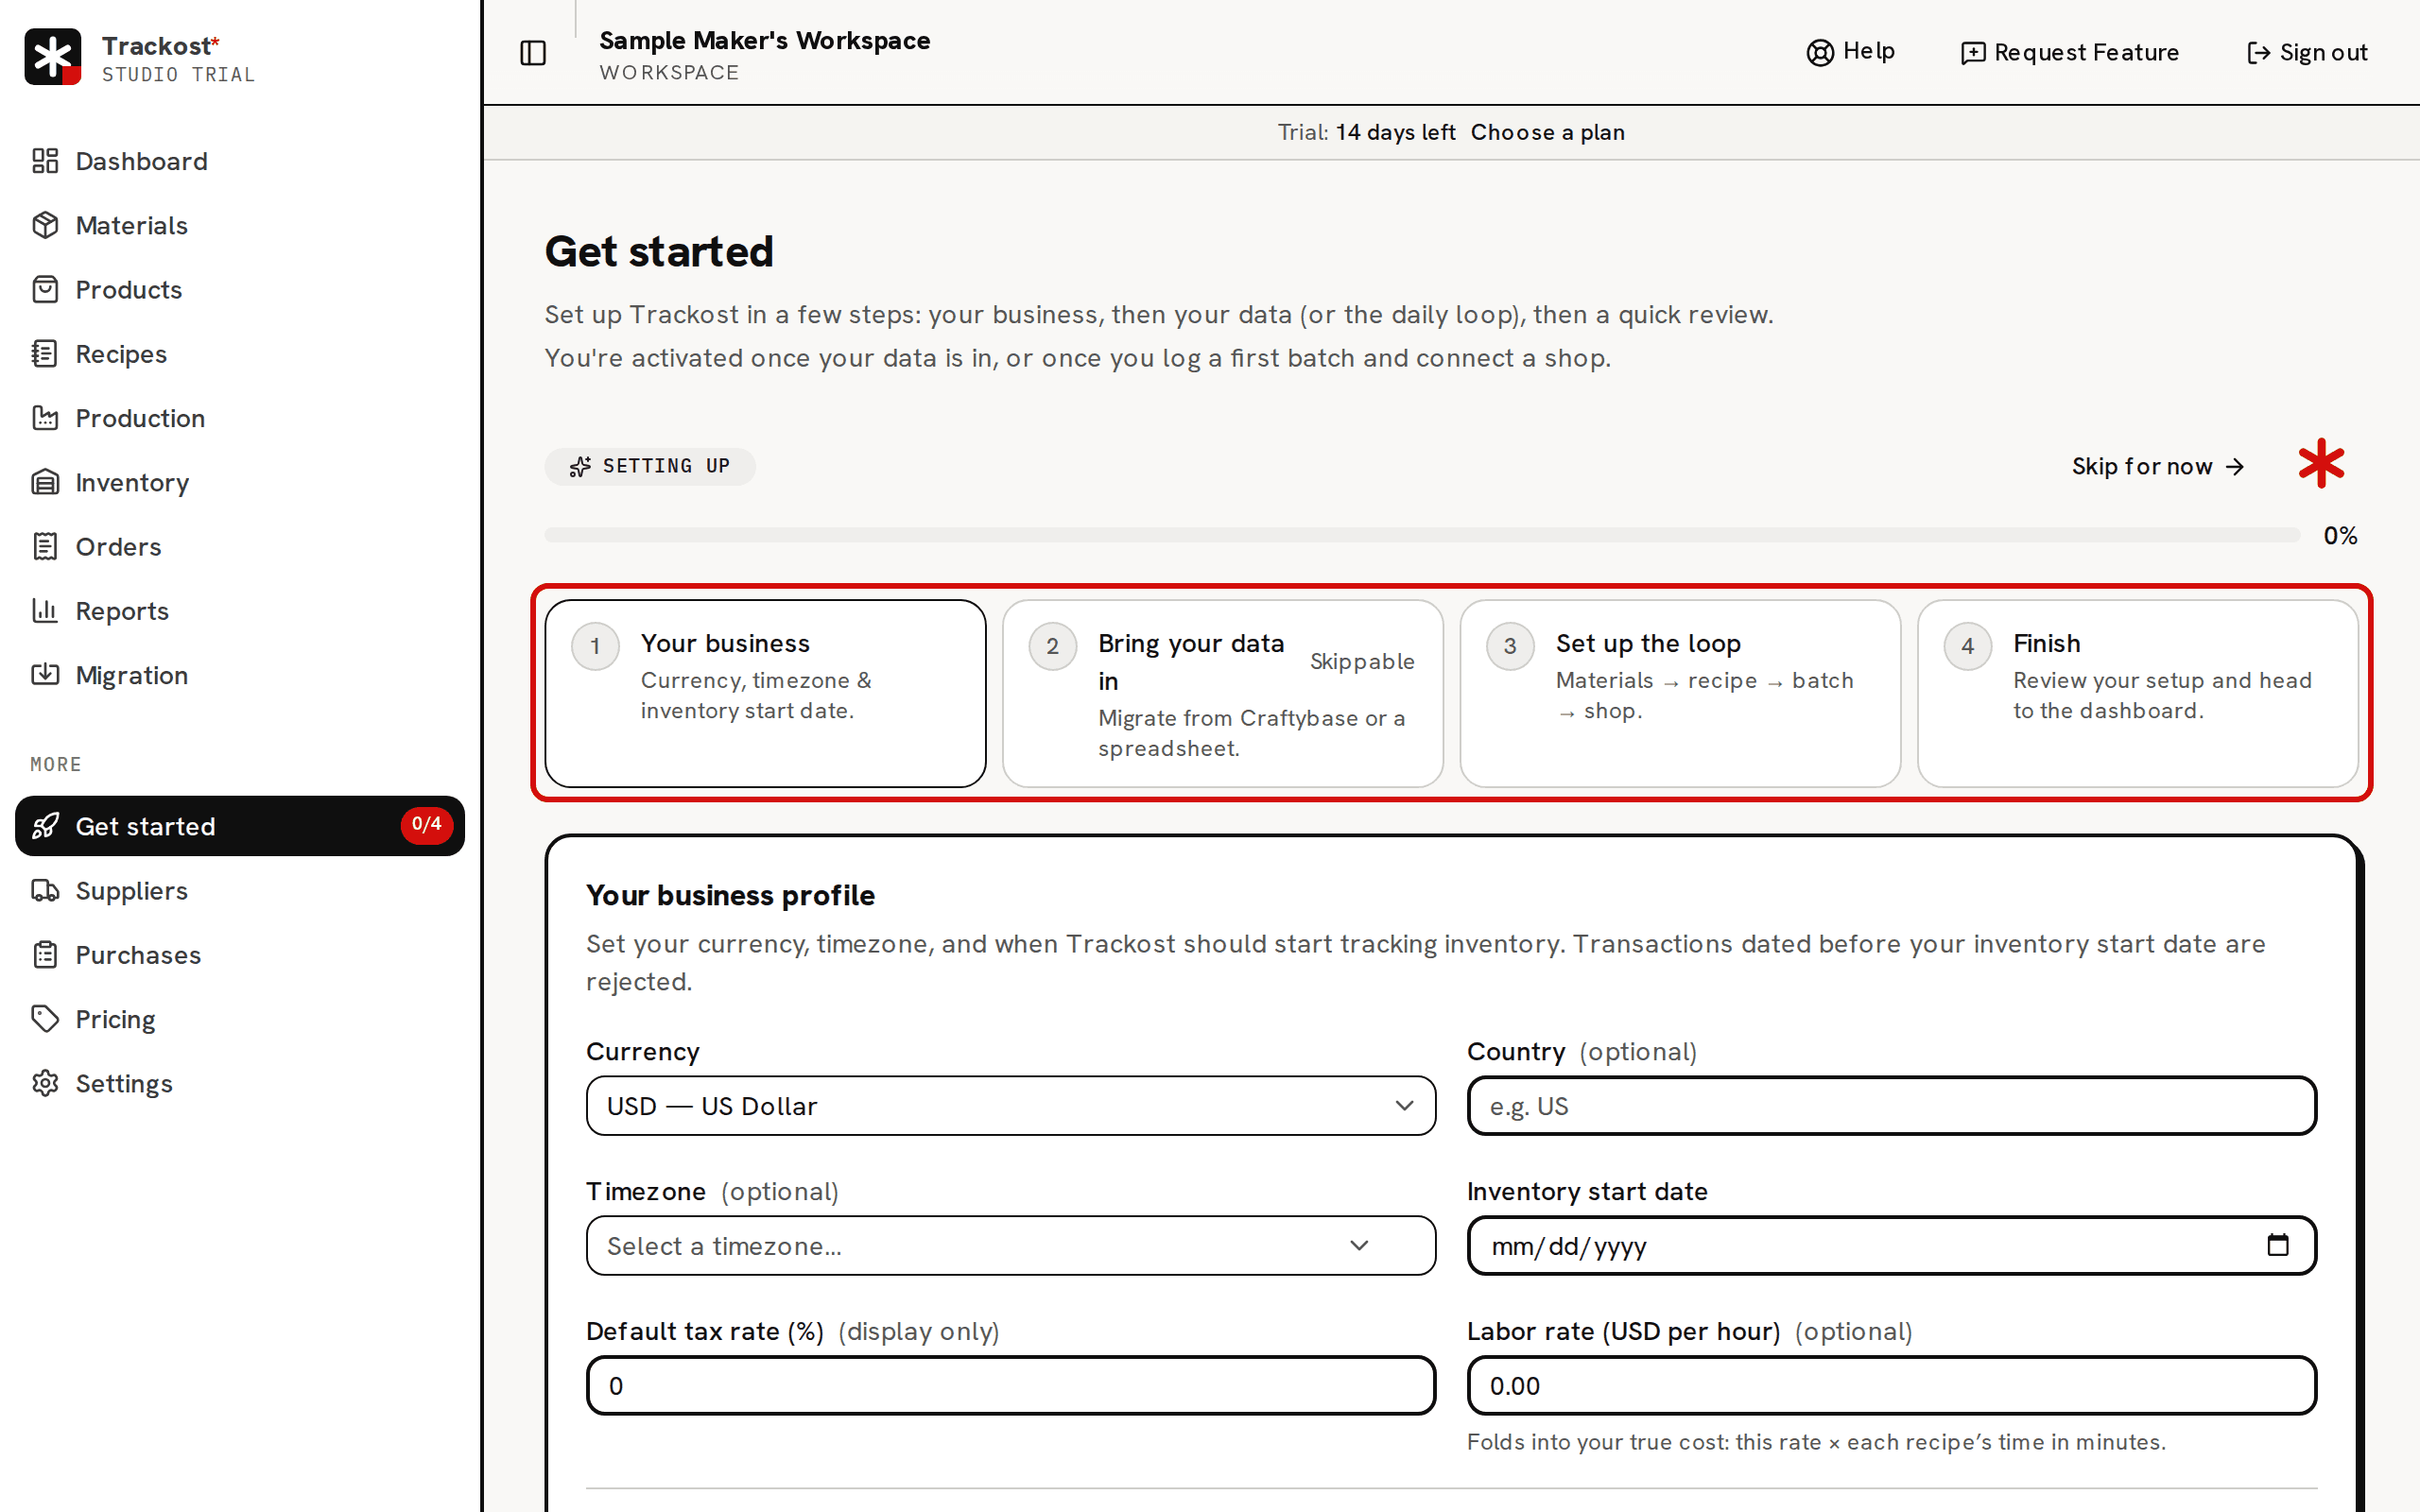Click the Skippable label on step 2
The image size is (2420, 1512).
(1362, 662)
